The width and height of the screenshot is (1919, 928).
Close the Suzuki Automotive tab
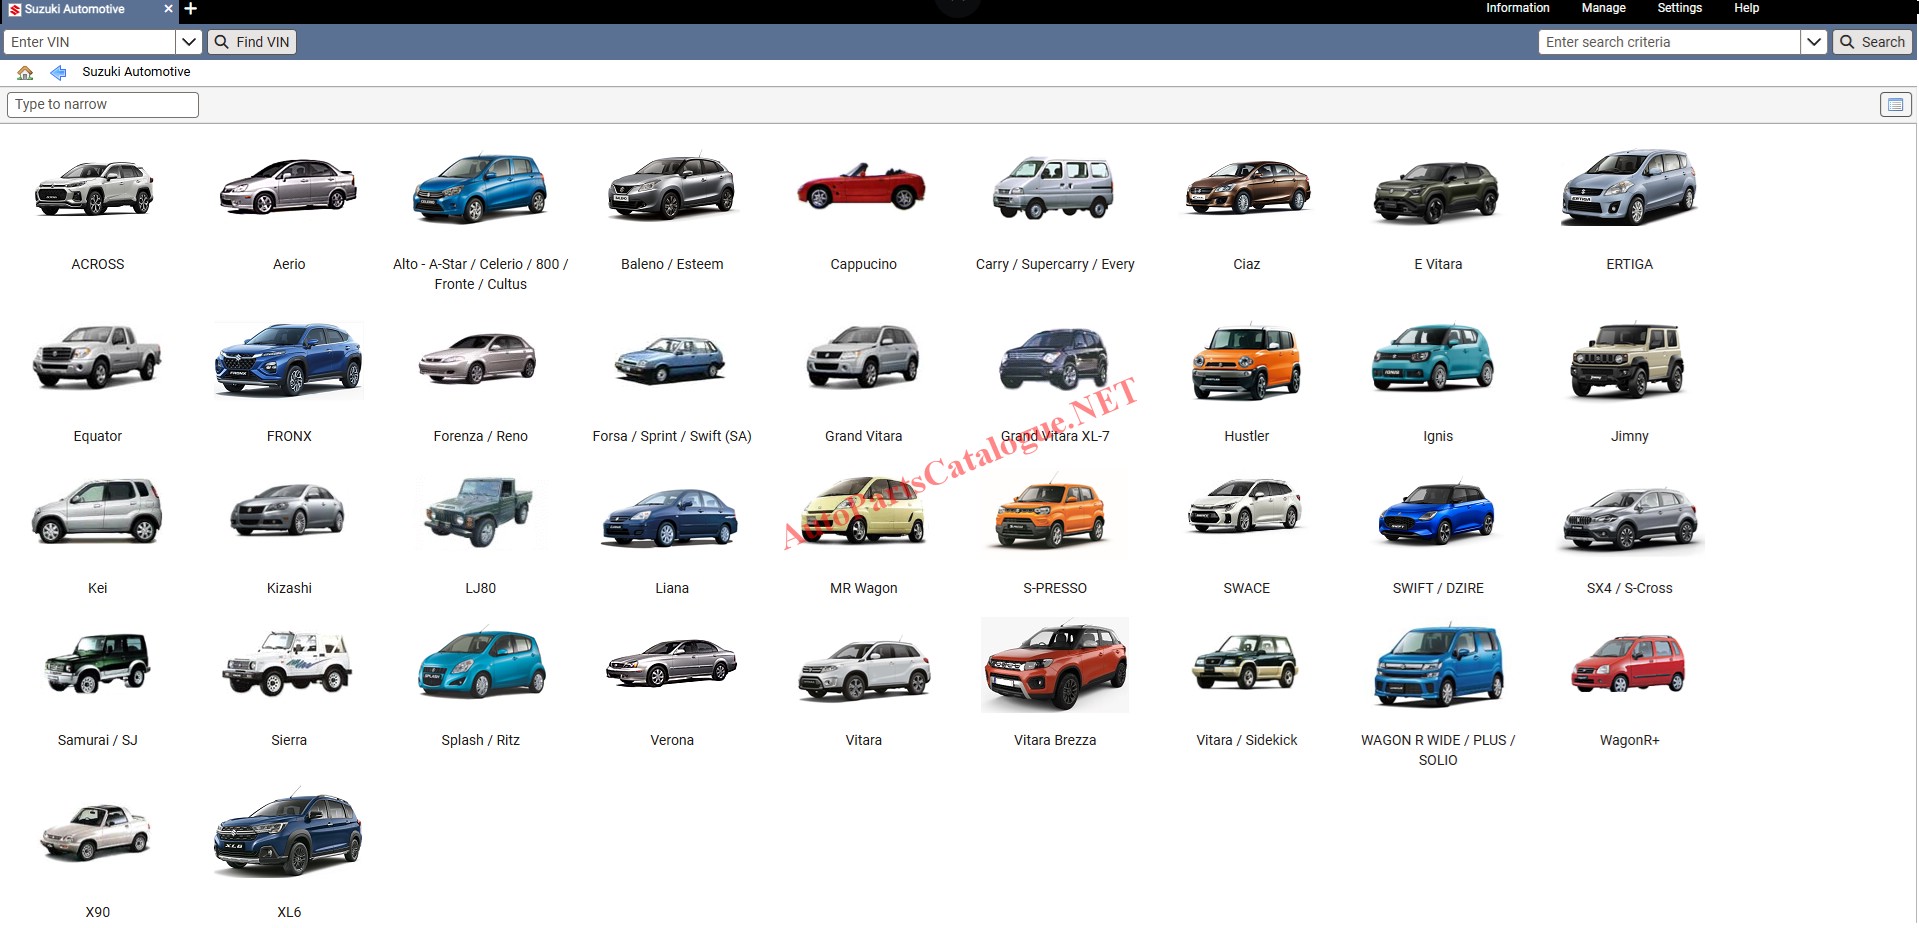click(x=168, y=9)
